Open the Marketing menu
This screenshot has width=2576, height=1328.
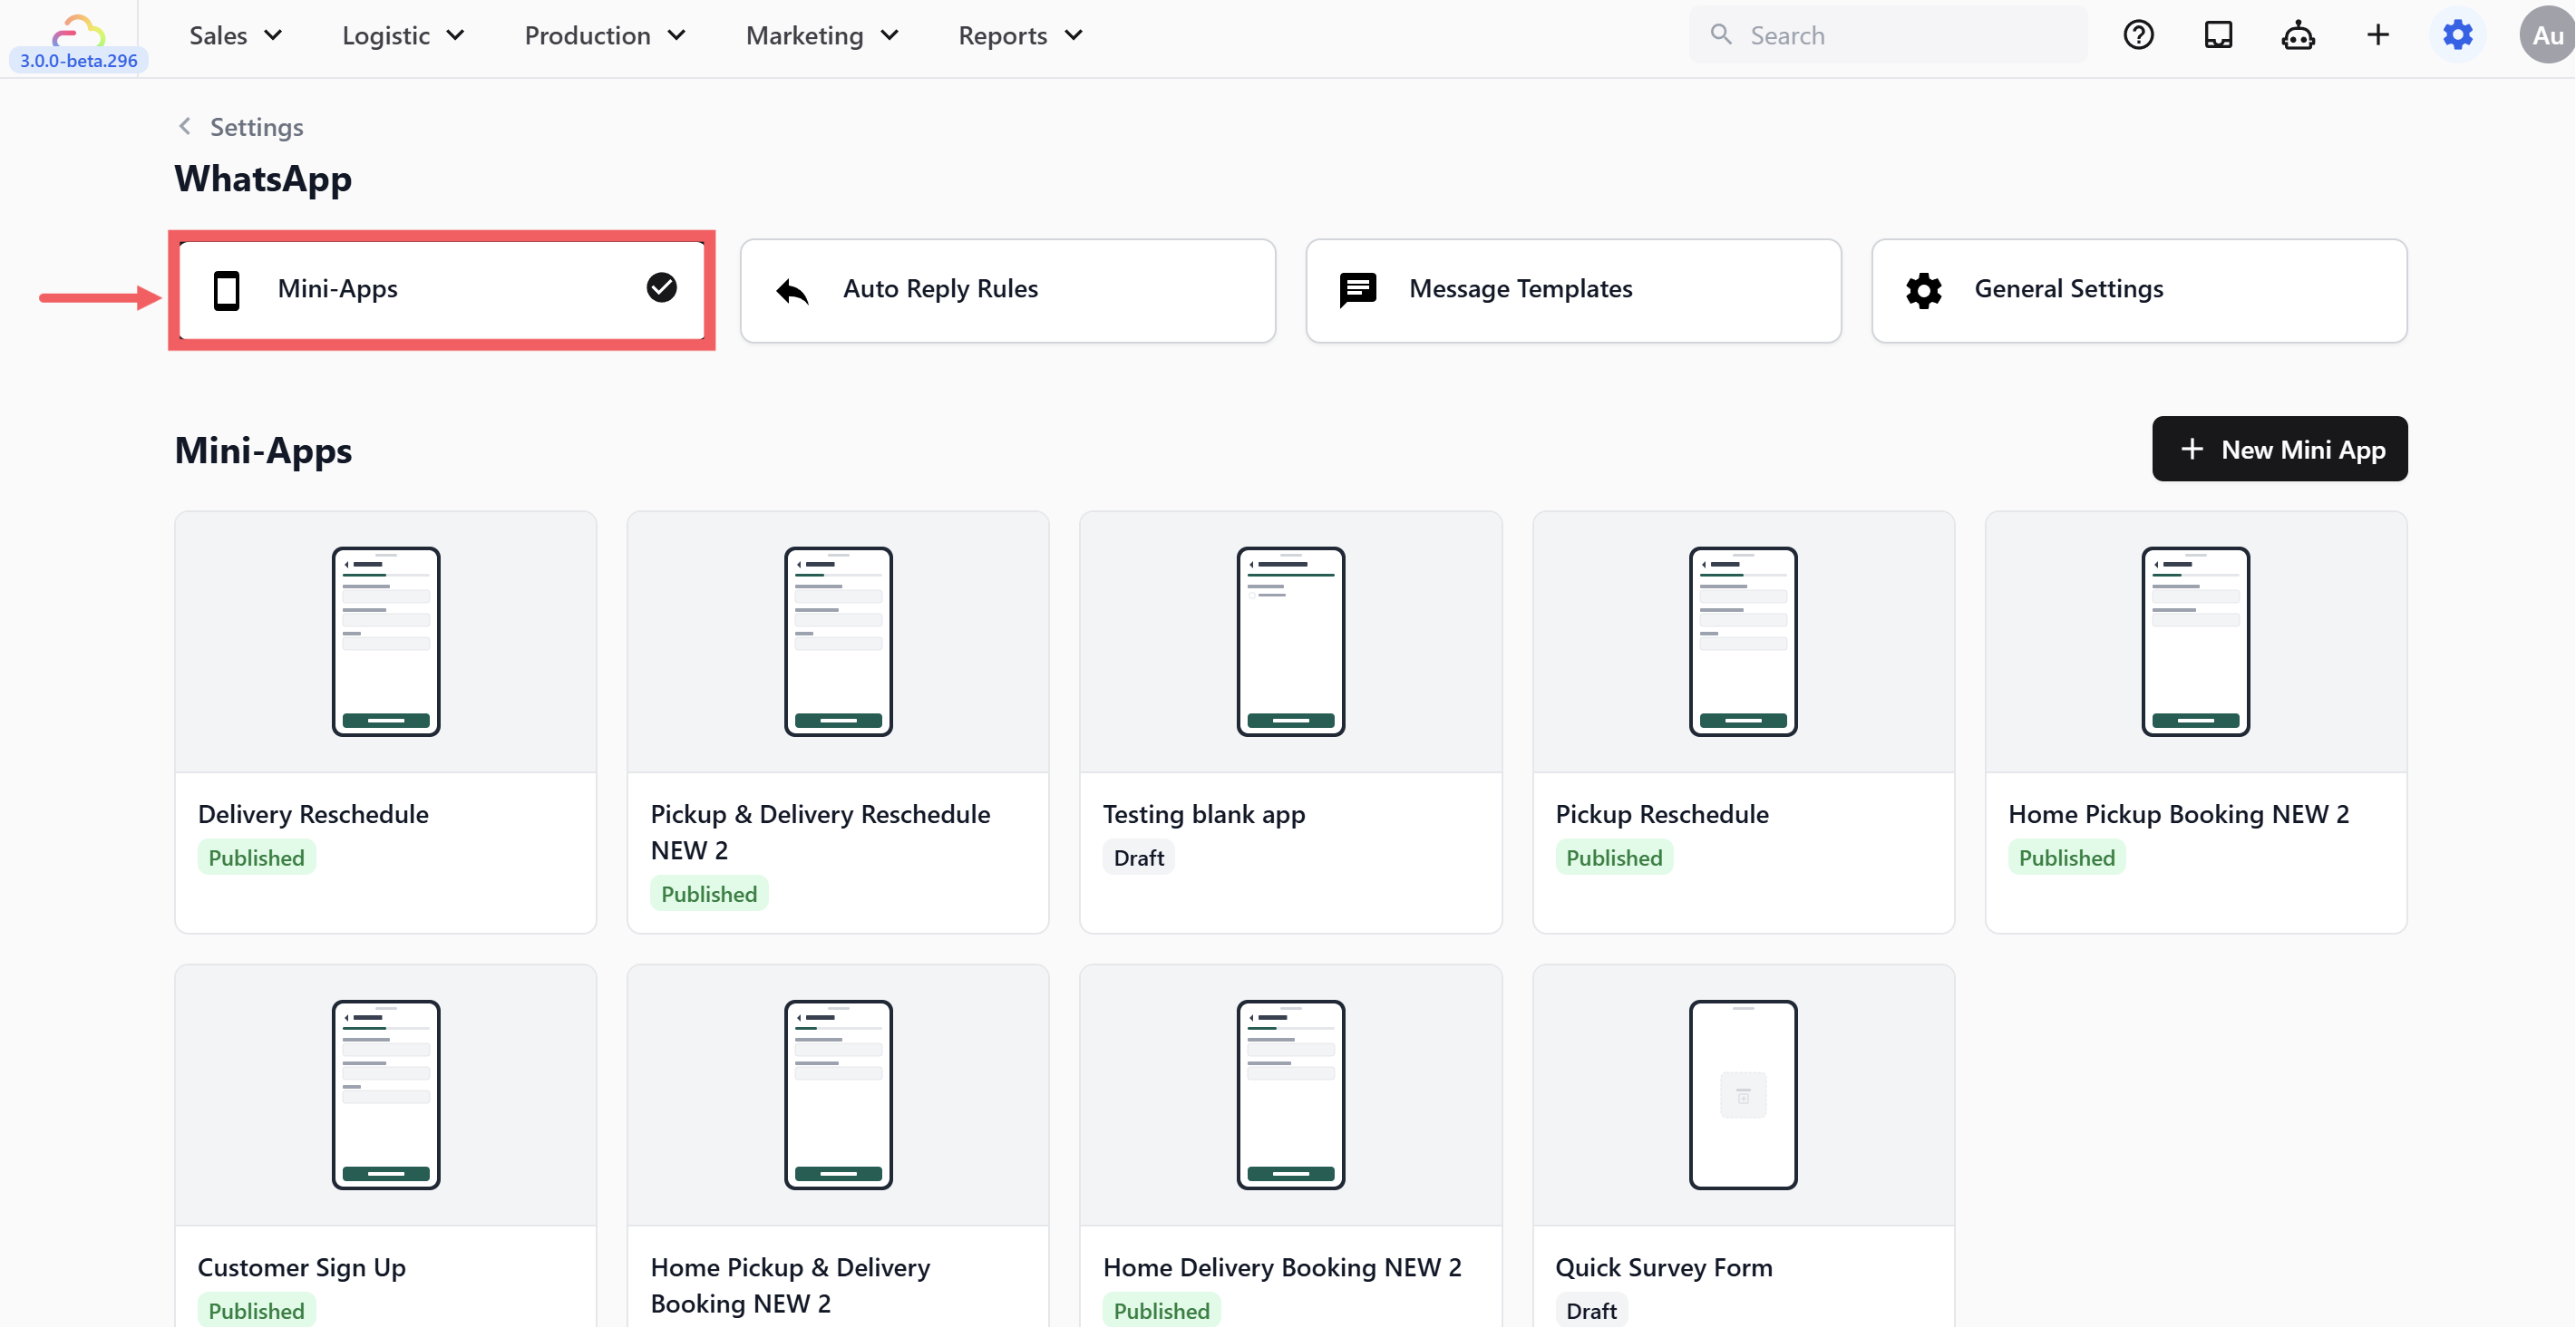(x=822, y=36)
